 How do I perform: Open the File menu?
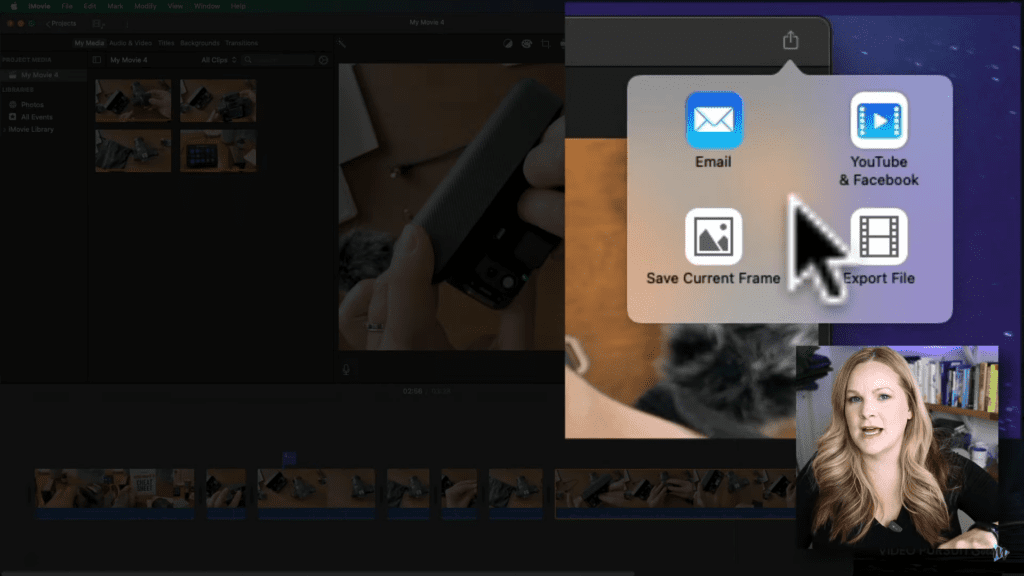pos(67,6)
